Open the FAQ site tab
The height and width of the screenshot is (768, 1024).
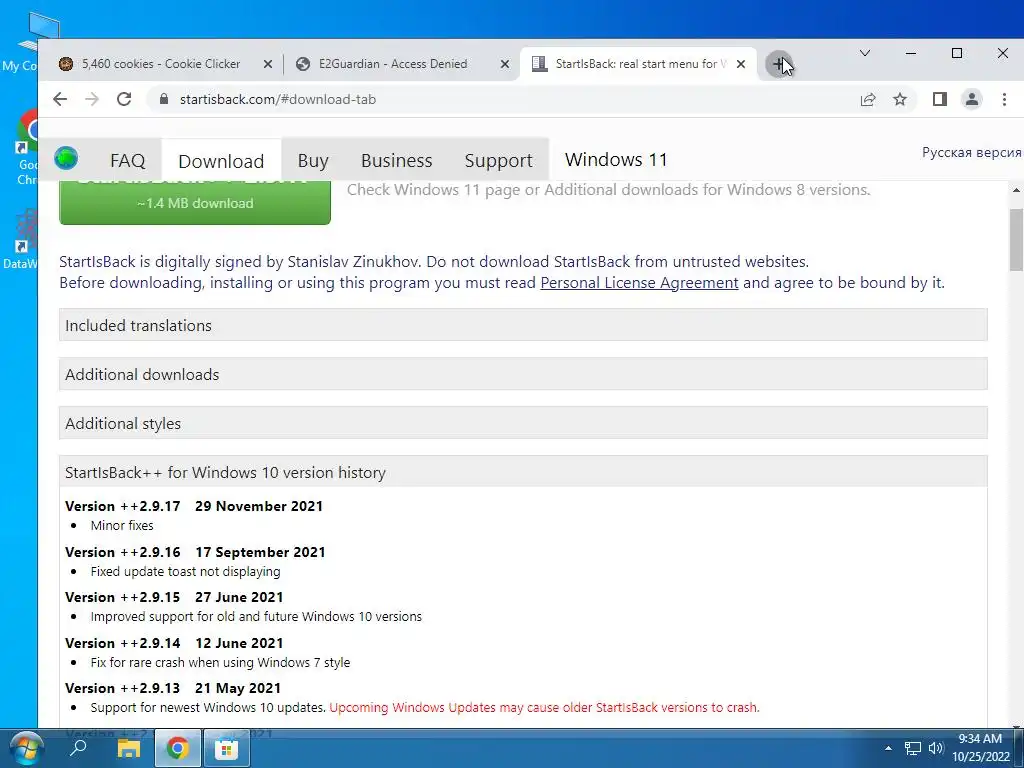pyautogui.click(x=127, y=161)
